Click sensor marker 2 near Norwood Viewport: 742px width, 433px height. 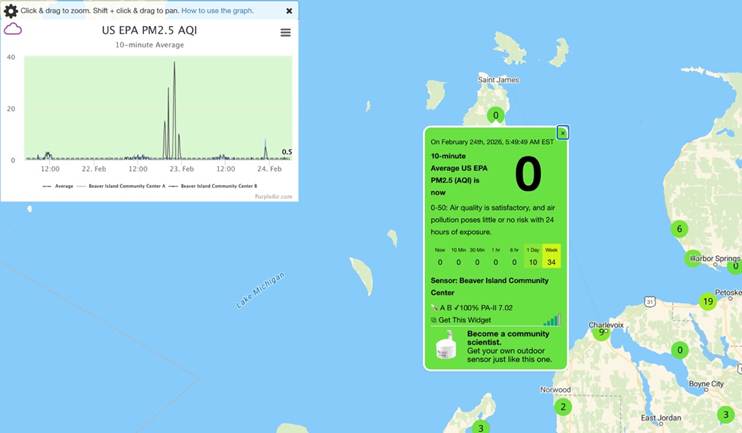pos(563,406)
